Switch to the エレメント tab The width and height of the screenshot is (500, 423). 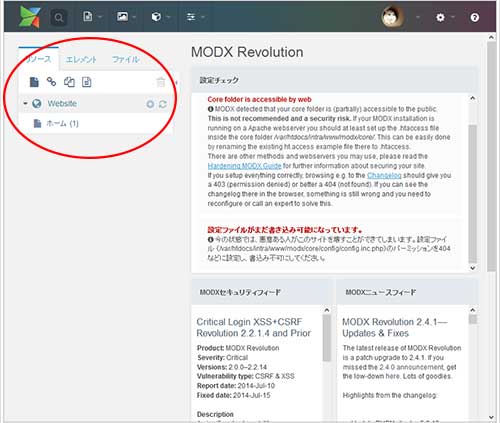[81, 60]
